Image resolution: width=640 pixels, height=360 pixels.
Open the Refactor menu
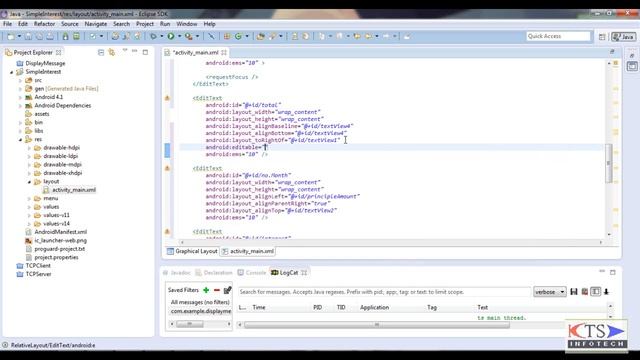(44, 24)
